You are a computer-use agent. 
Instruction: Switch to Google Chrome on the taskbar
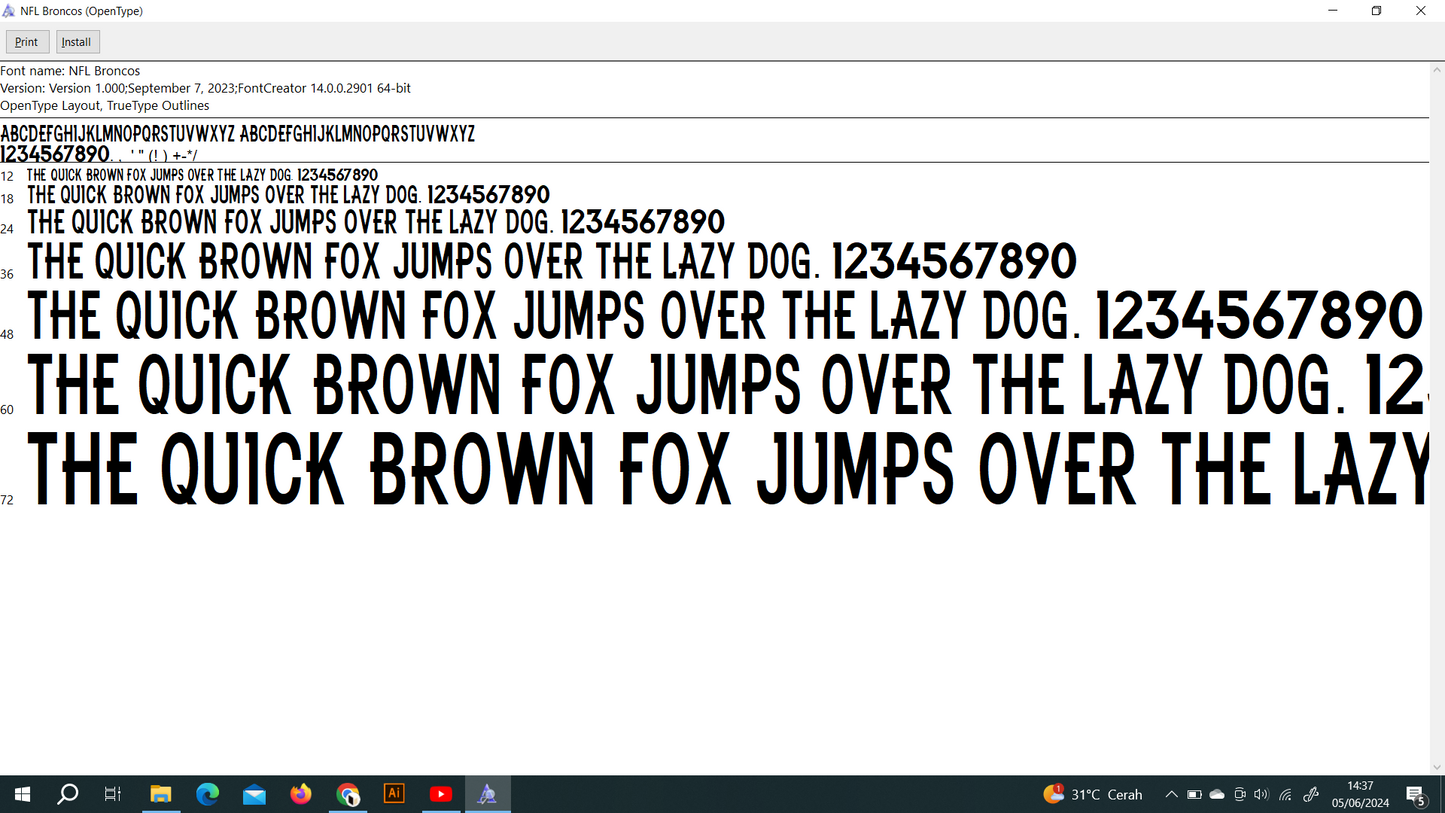click(348, 794)
